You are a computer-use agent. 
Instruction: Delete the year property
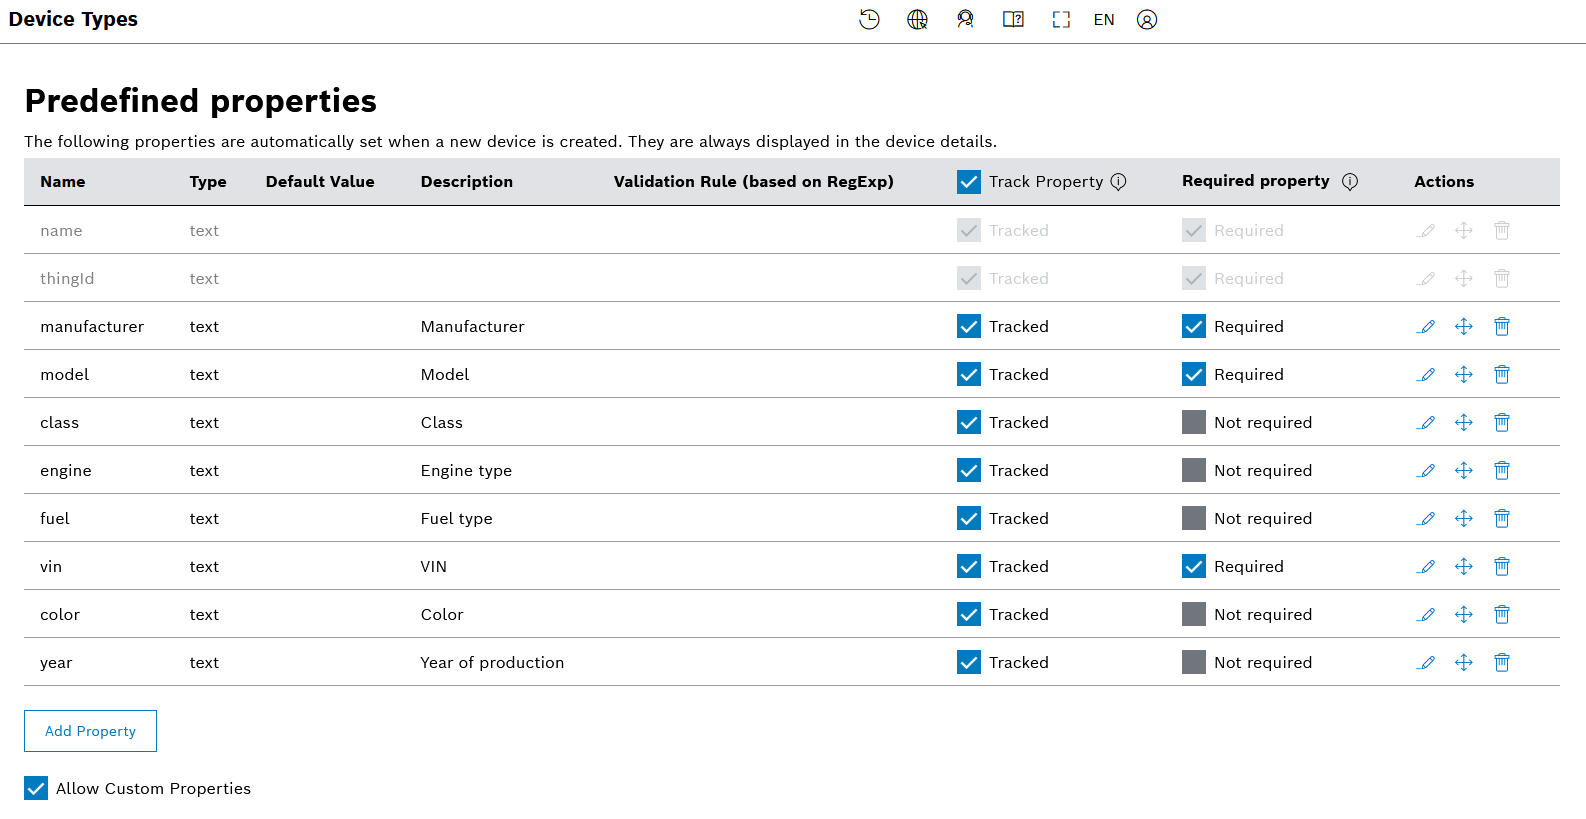click(x=1501, y=663)
